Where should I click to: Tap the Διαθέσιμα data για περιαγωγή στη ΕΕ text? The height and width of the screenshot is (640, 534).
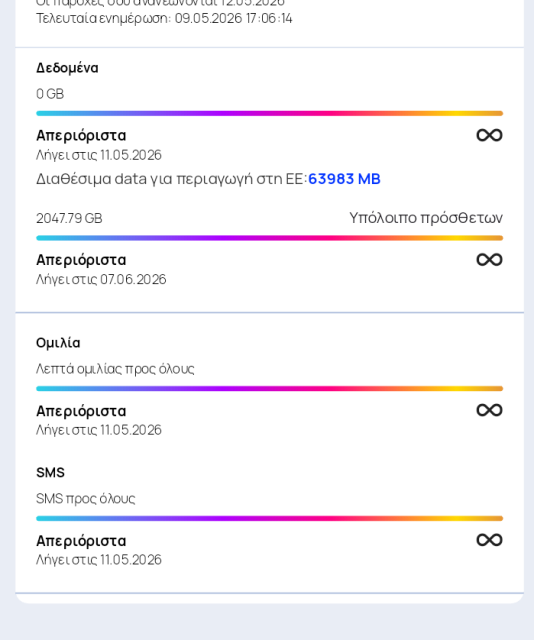point(171,179)
